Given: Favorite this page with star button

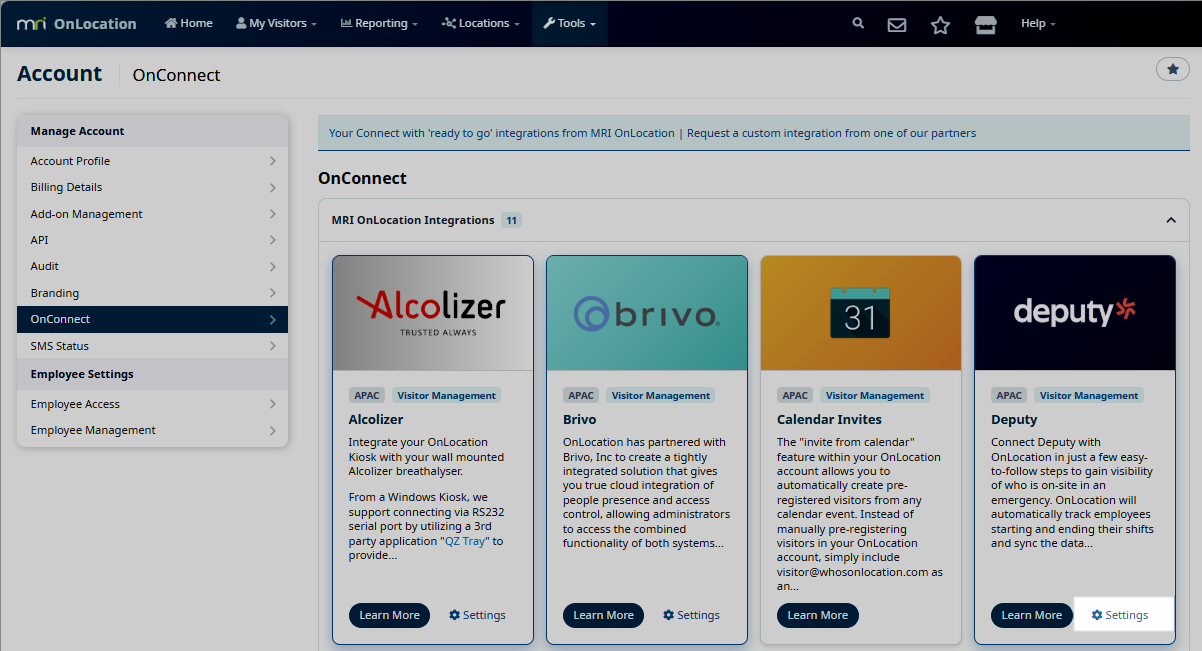Looking at the screenshot, I should pos(1172,69).
